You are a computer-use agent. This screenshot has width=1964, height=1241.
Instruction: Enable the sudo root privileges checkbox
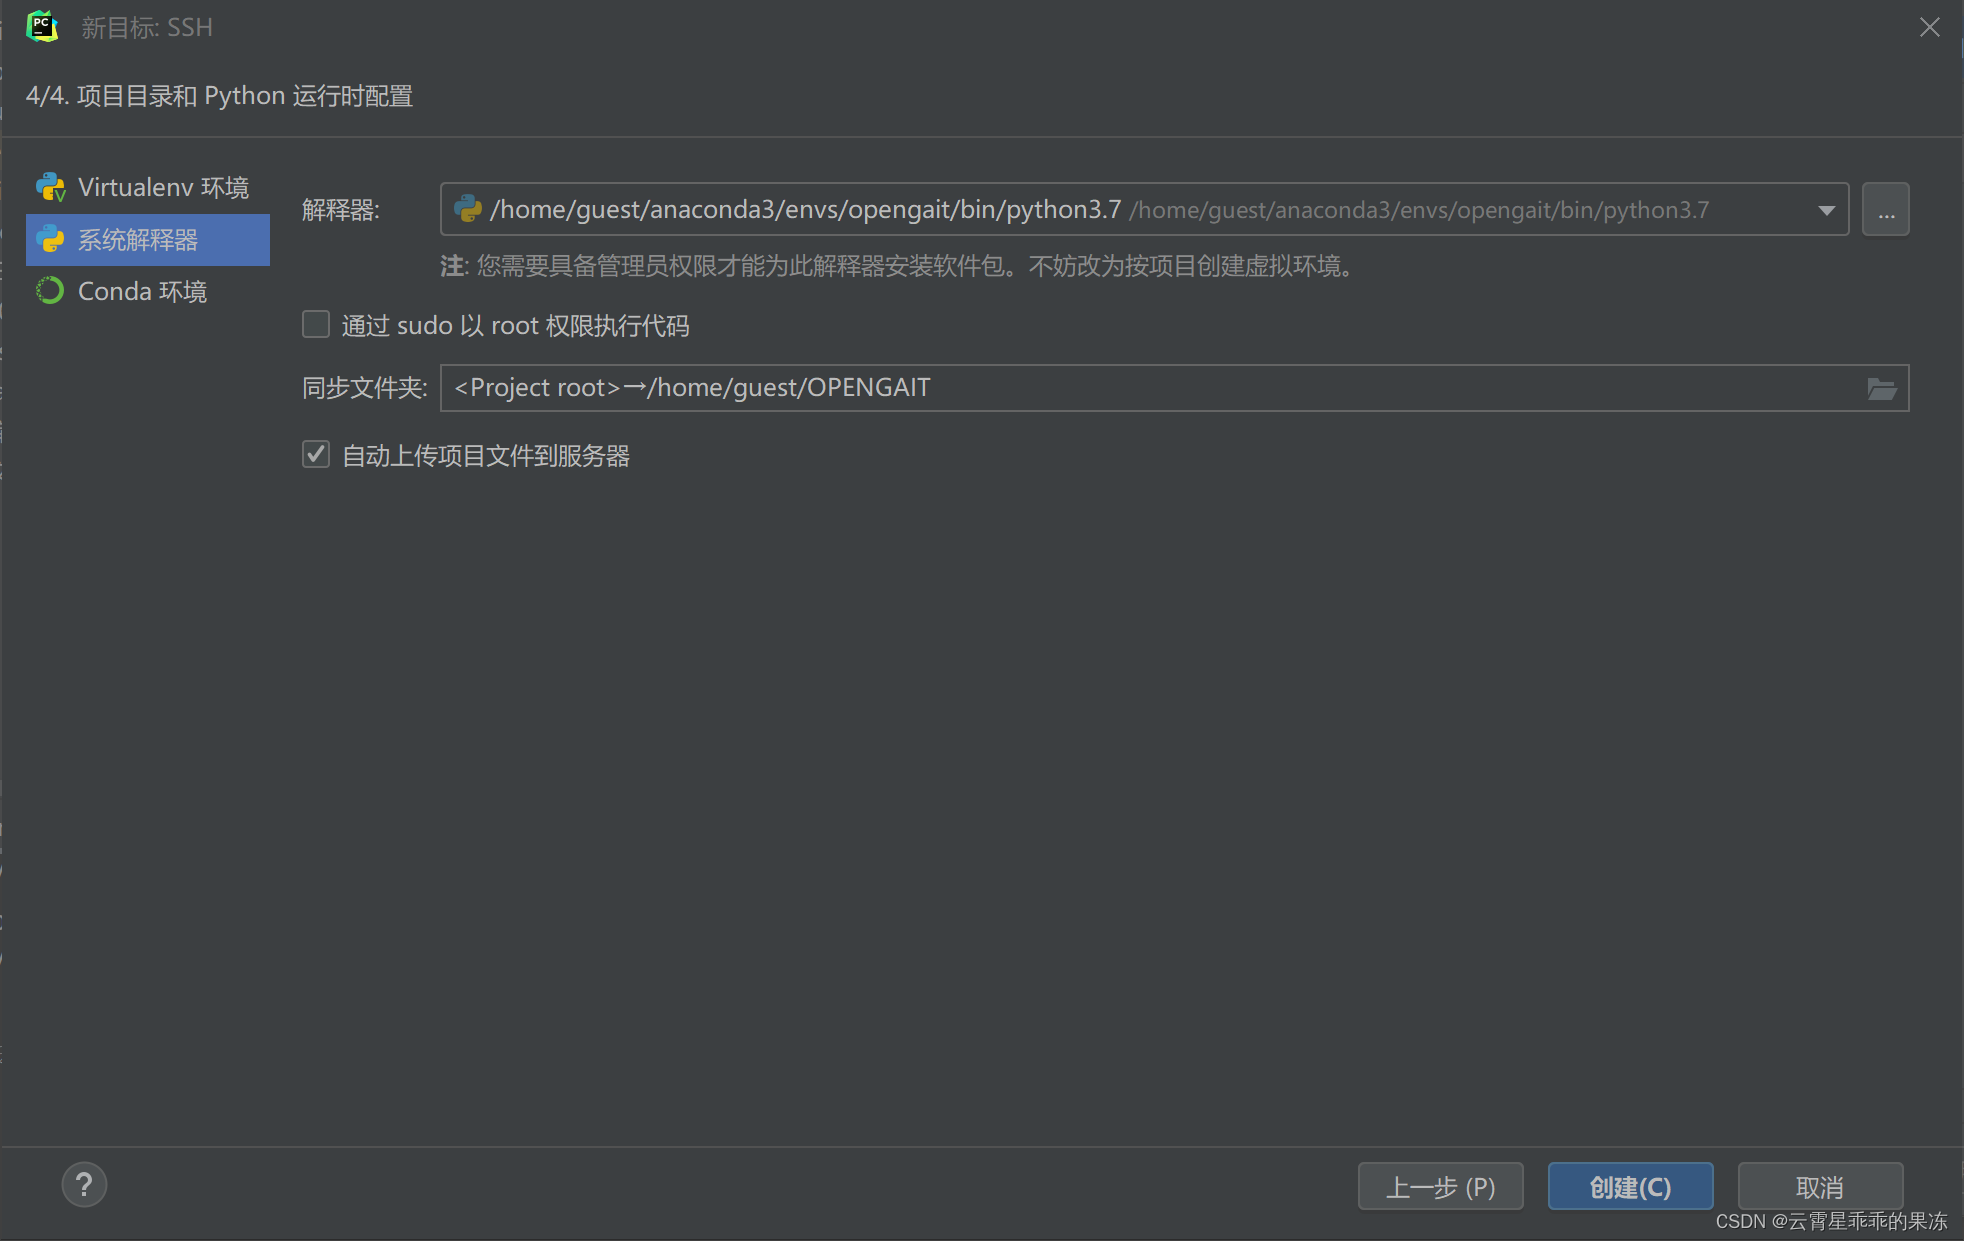click(x=316, y=325)
